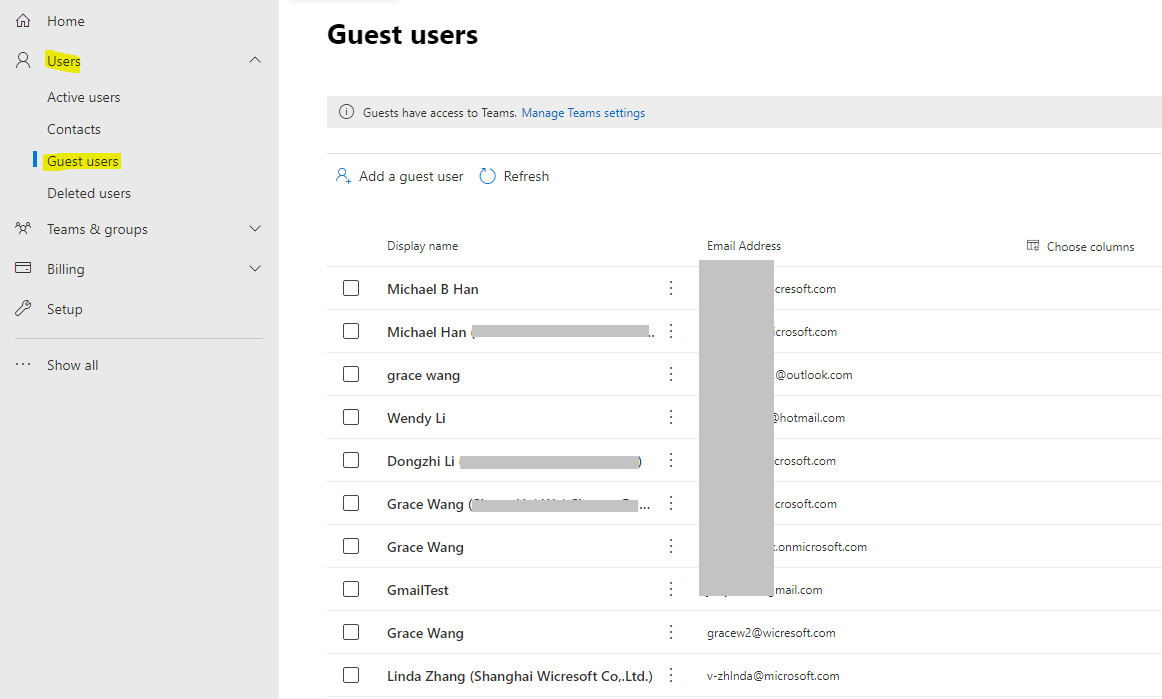Expand the Billing chevron
This screenshot has height=699, width=1162.
255,268
